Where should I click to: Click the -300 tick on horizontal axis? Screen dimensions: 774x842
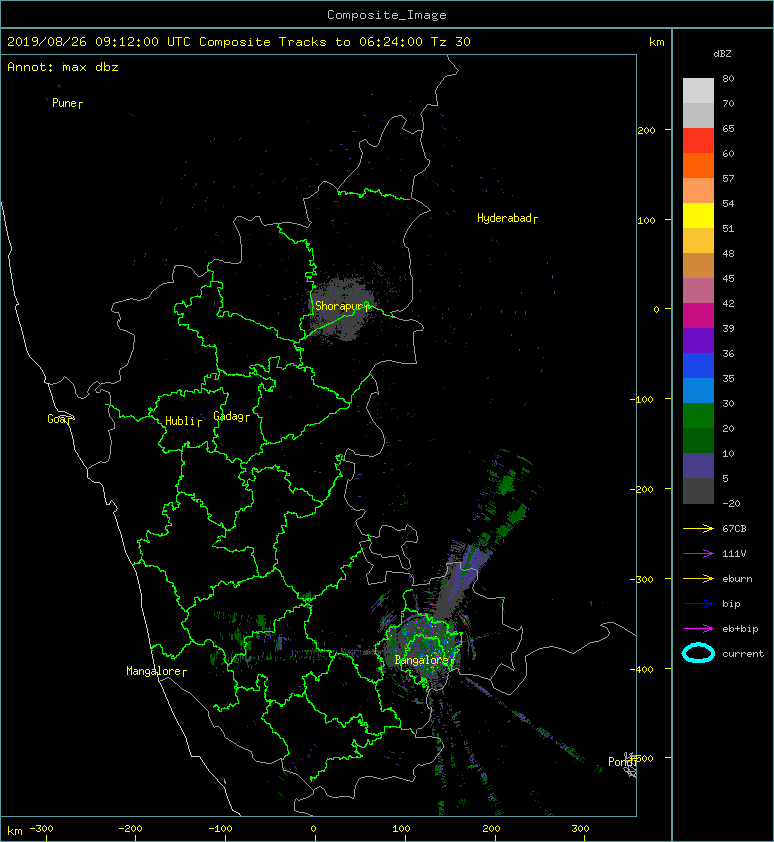41,829
